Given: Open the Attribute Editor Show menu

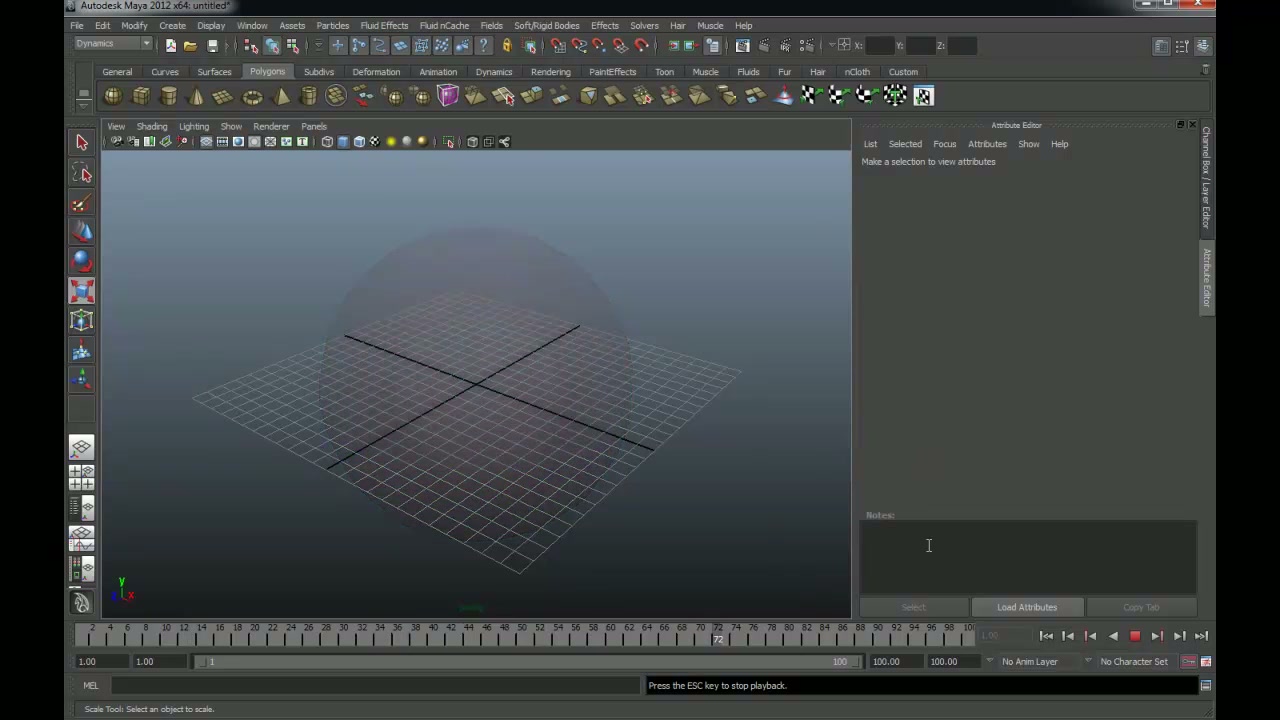Looking at the screenshot, I should click(x=1028, y=144).
